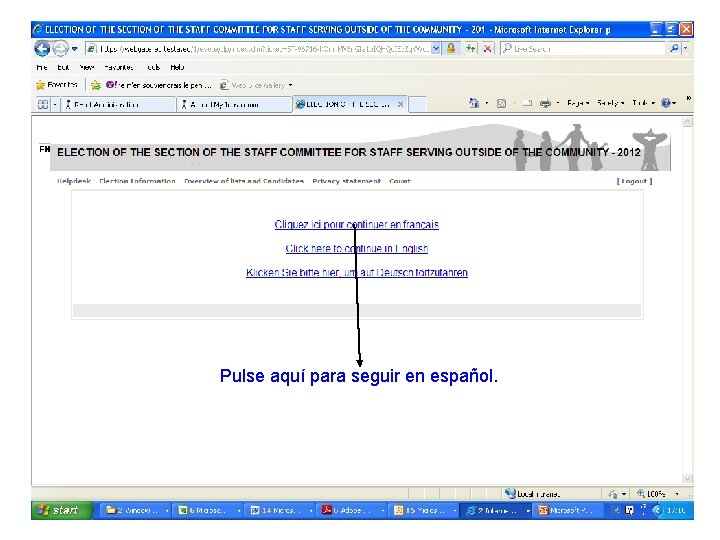Click the security padlock icon
Image resolution: width=720 pixels, height=540 pixels.
click(x=451, y=48)
